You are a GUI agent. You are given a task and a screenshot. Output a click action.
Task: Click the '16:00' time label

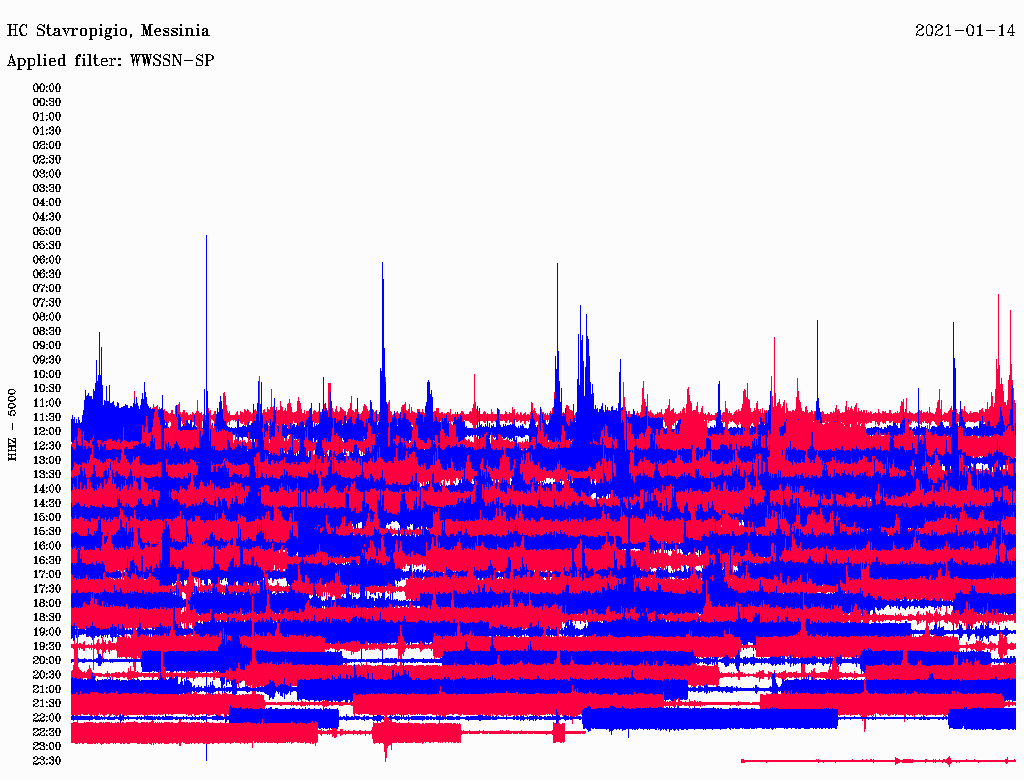[47, 546]
